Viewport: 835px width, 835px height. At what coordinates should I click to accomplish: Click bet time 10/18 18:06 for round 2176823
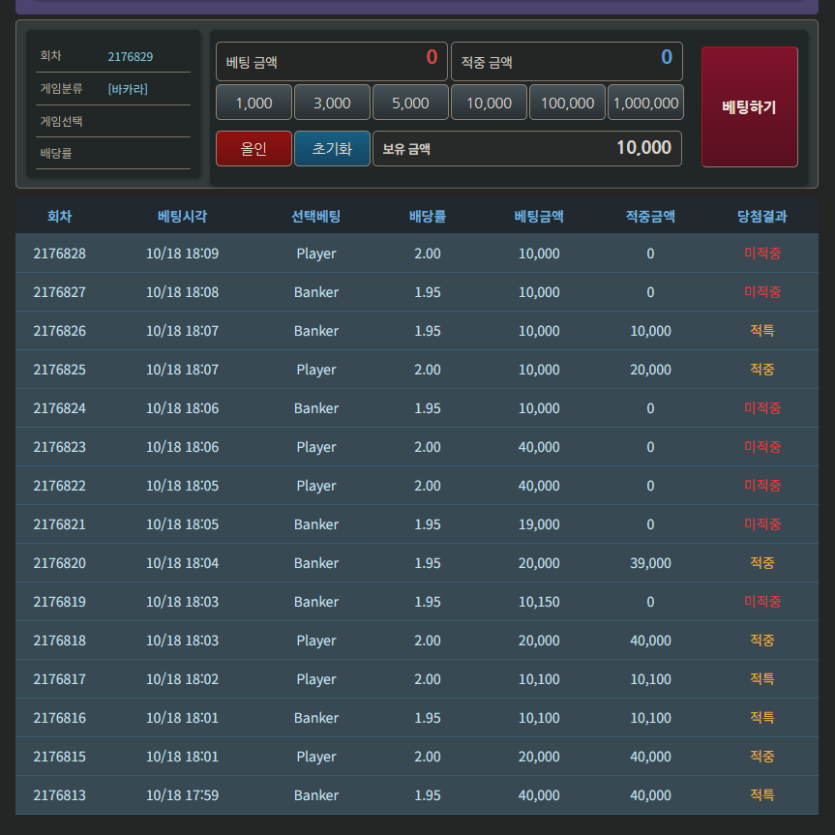183,447
